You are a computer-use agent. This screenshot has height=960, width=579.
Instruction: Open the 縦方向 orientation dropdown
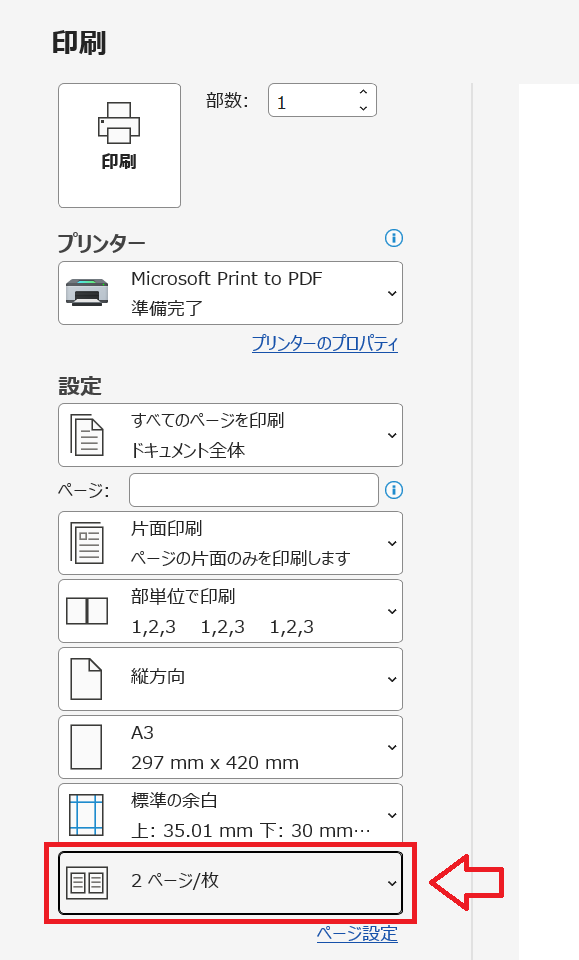tap(392, 678)
